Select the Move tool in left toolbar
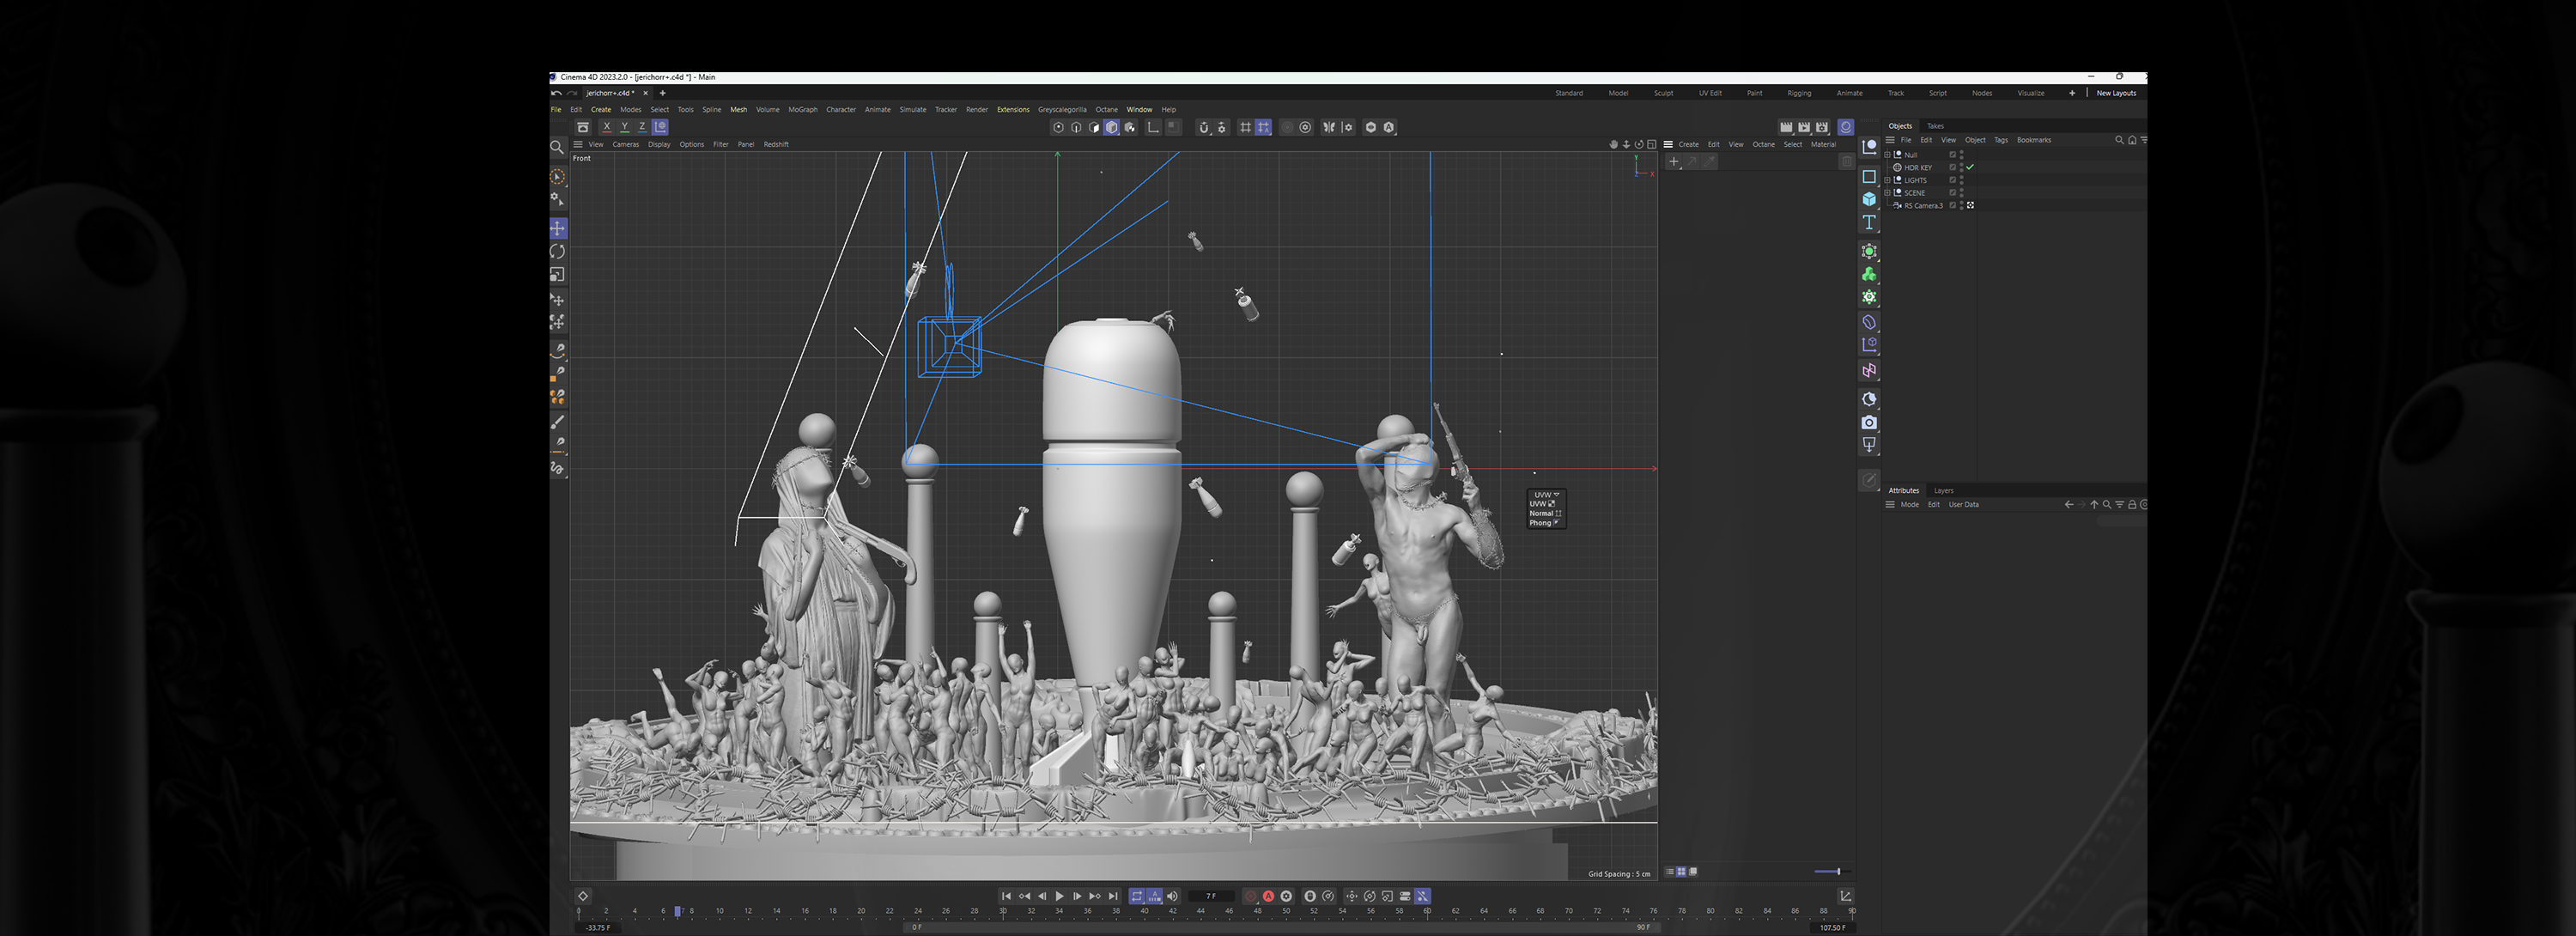Screen dimensions: 2576x936 pyautogui.click(x=558, y=228)
